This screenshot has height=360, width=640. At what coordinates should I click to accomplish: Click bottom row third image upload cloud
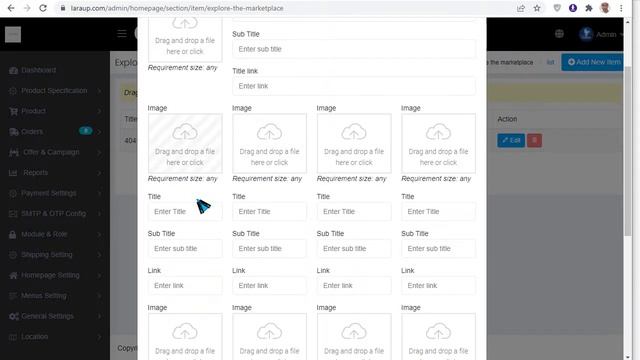(354, 331)
